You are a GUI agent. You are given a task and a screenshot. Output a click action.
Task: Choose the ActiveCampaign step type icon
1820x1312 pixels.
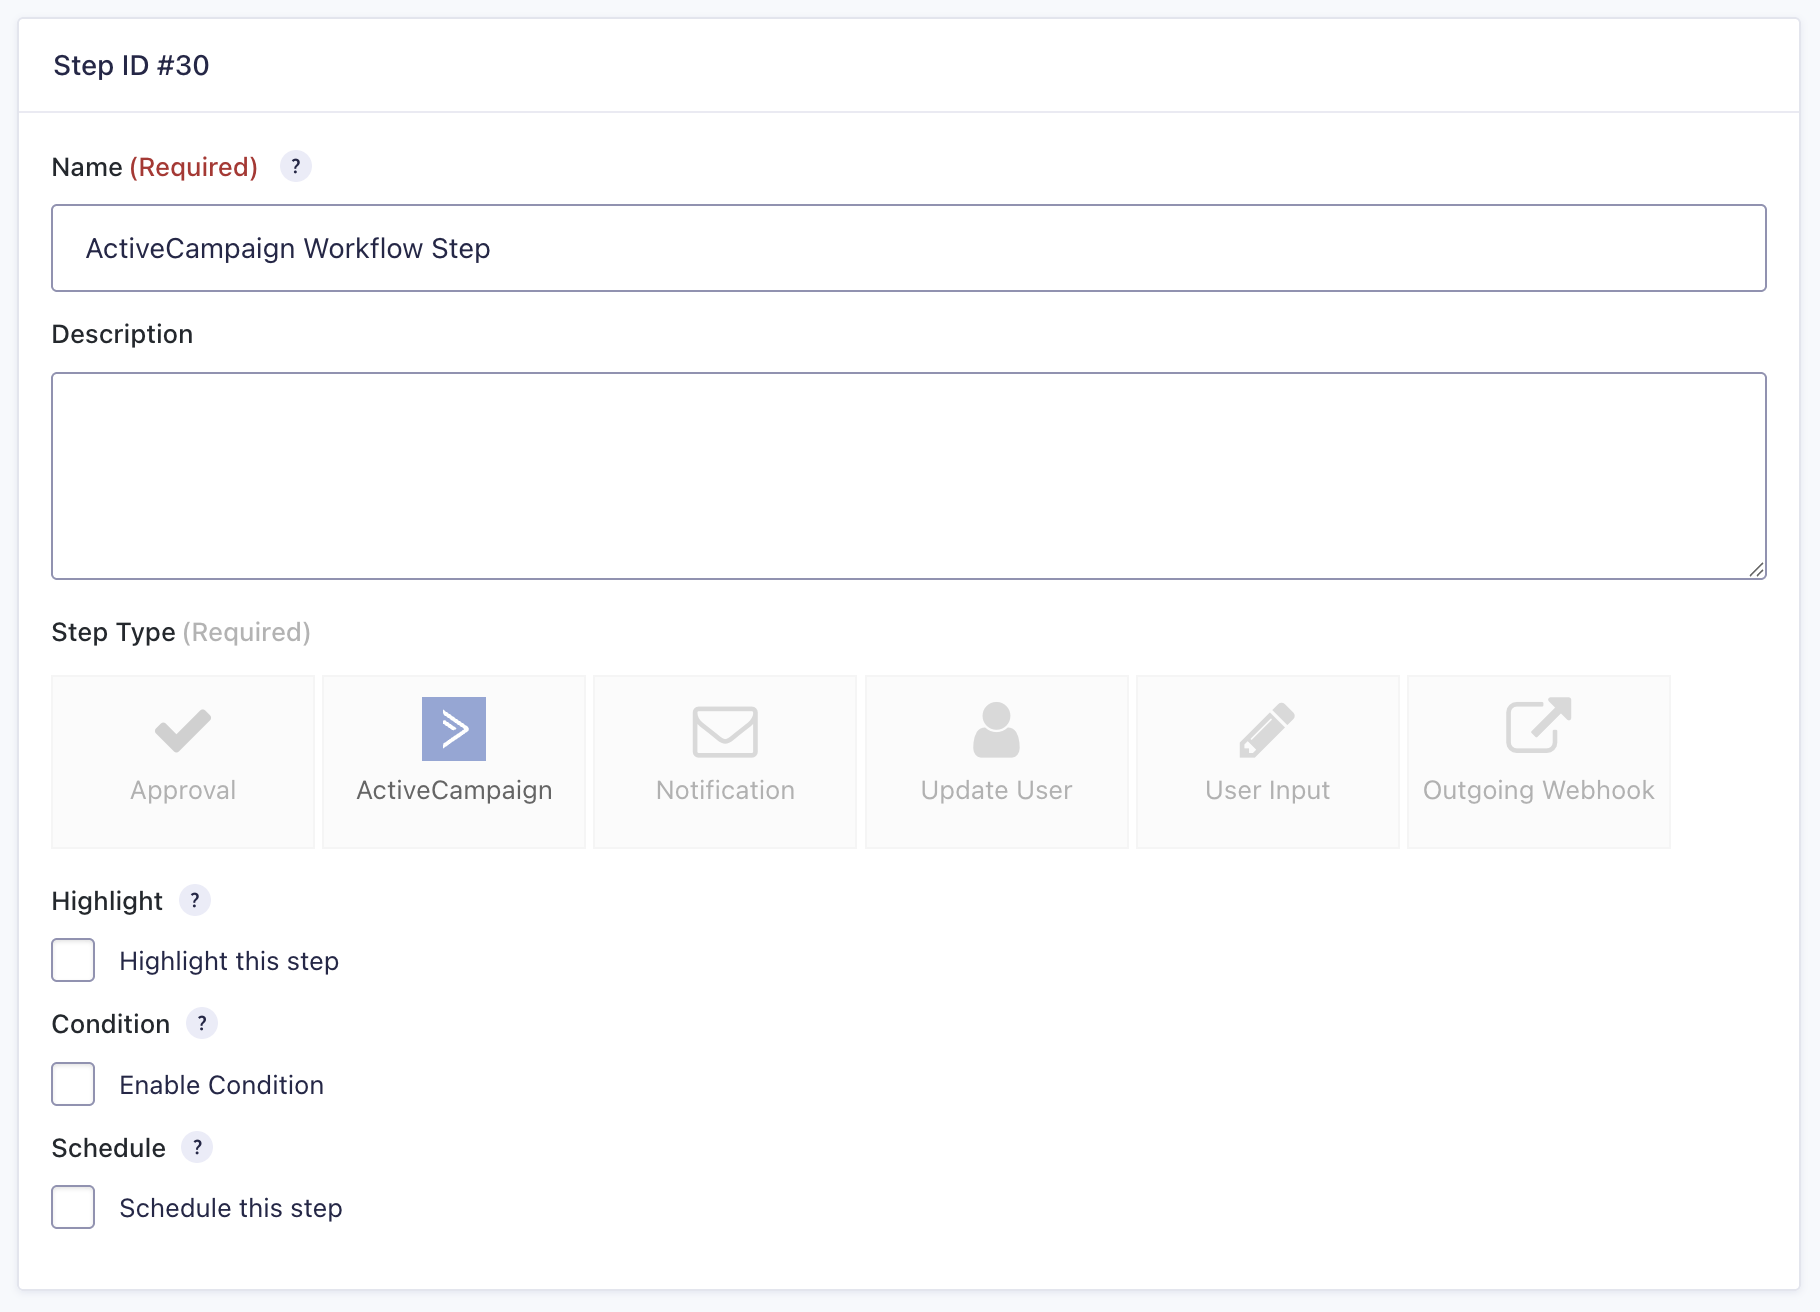click(x=454, y=729)
